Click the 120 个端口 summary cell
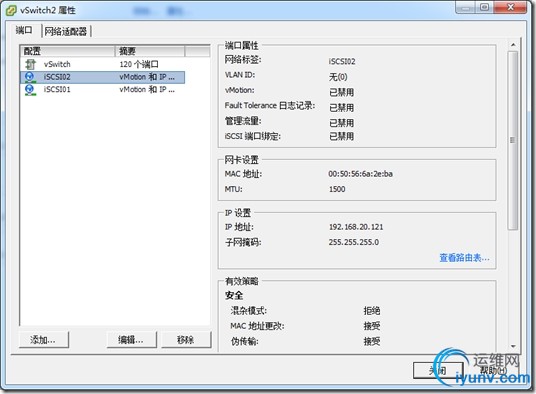This screenshot has height=394, width=536. pyautogui.click(x=139, y=64)
